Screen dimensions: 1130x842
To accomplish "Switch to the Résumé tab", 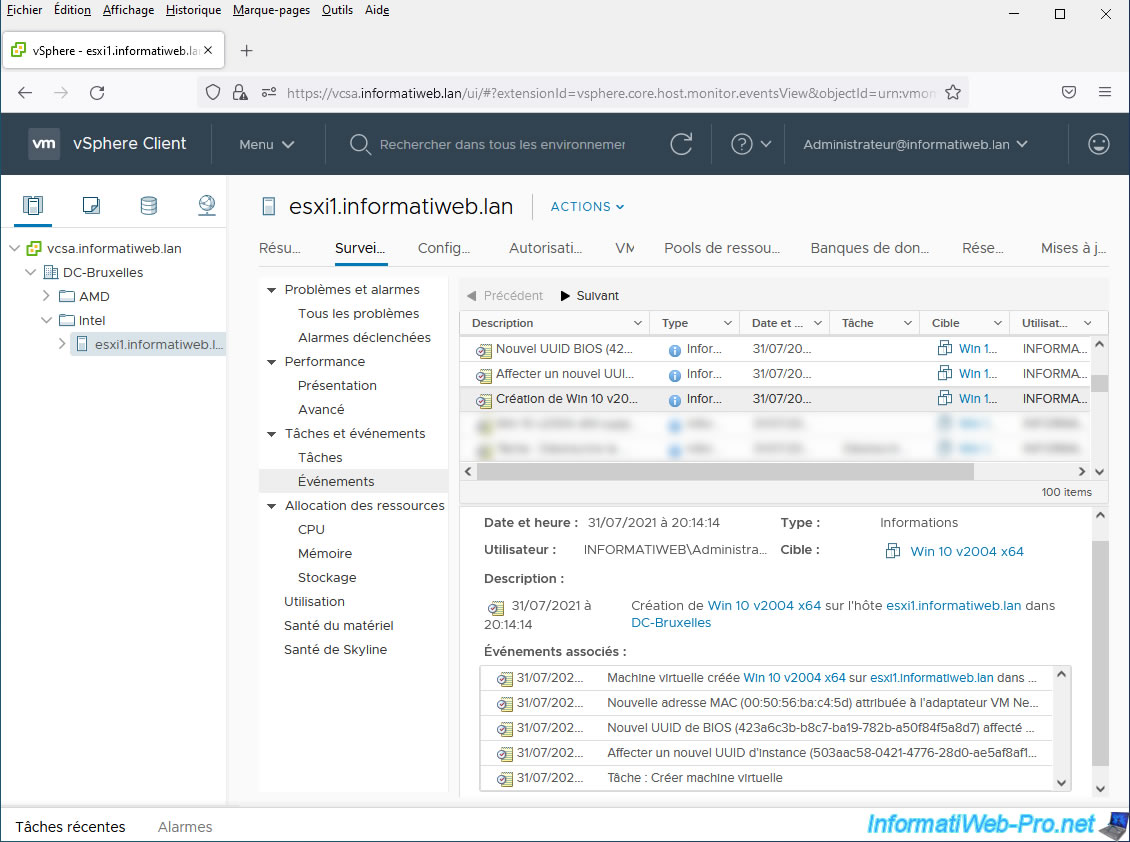I will pyautogui.click(x=280, y=248).
